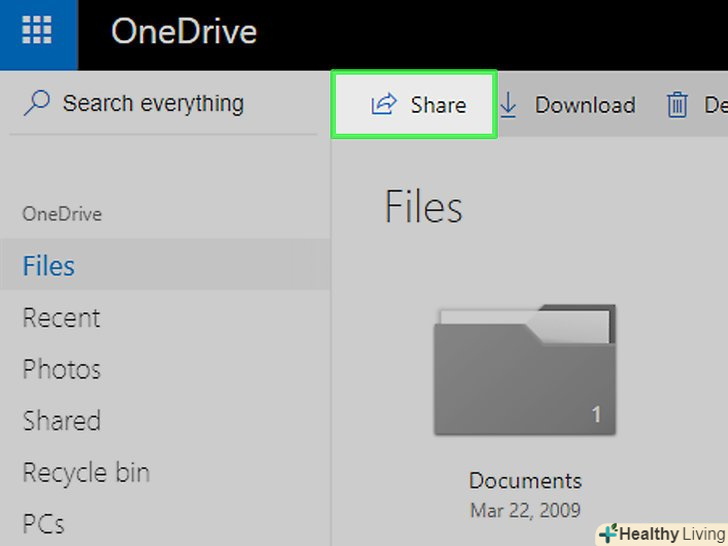Click the magnifier search icon
The width and height of the screenshot is (728, 546).
coord(37,103)
